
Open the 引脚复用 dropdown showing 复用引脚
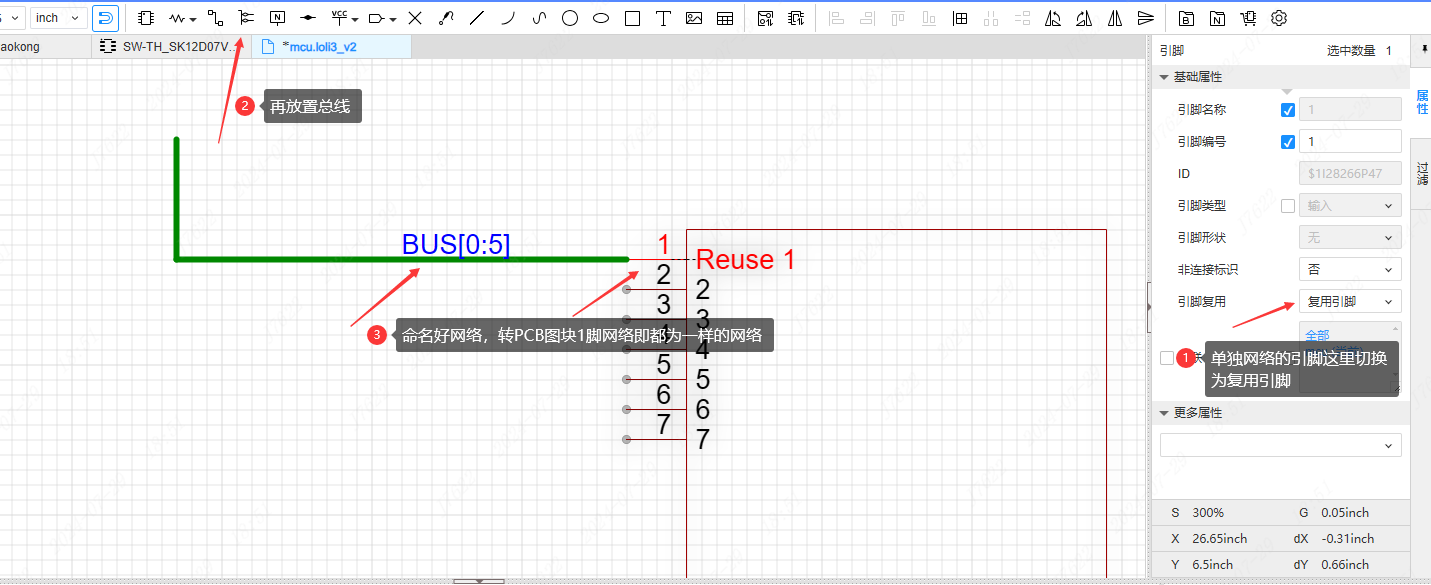(1349, 302)
